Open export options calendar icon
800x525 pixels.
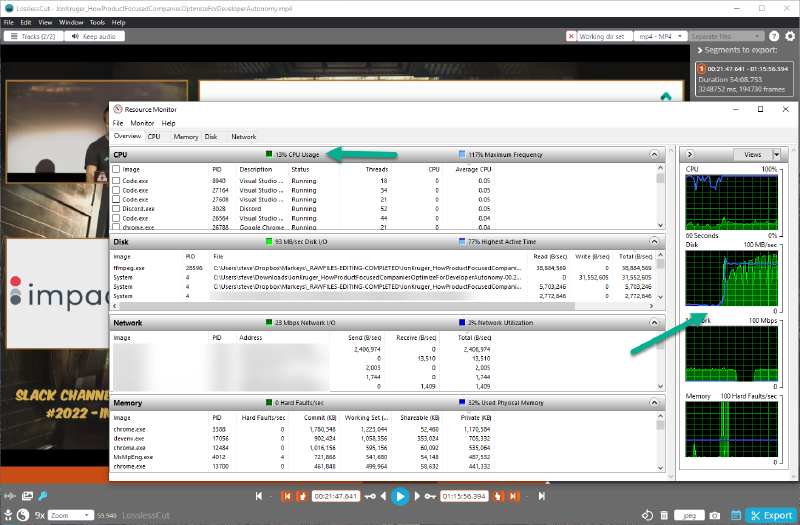pyautogui.click(x=736, y=515)
